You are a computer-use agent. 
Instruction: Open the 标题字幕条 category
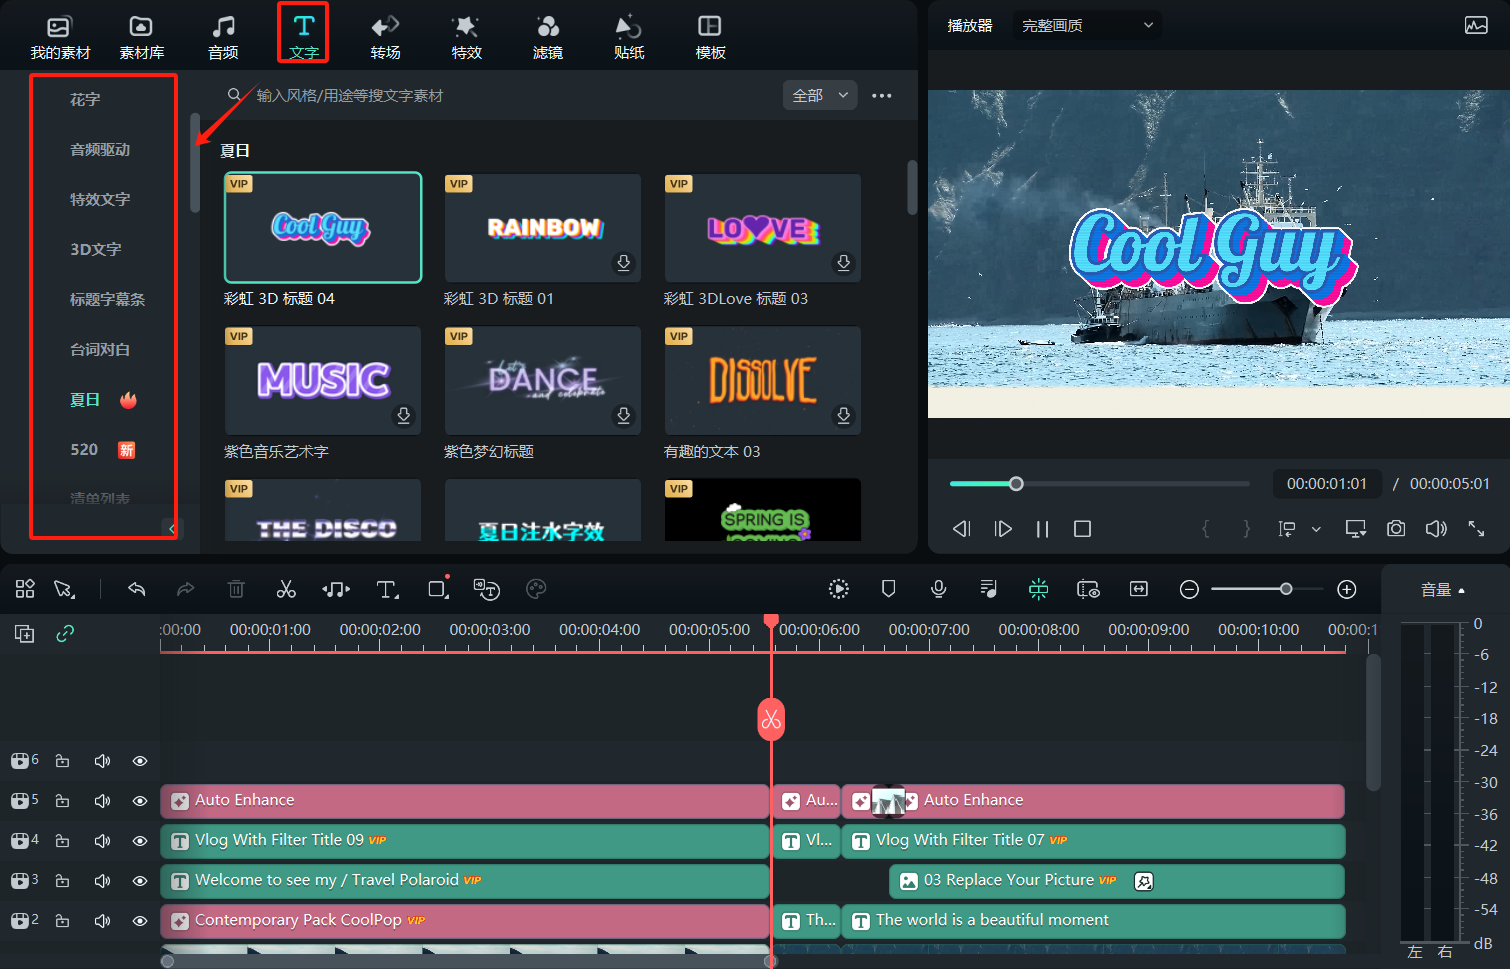pos(107,300)
